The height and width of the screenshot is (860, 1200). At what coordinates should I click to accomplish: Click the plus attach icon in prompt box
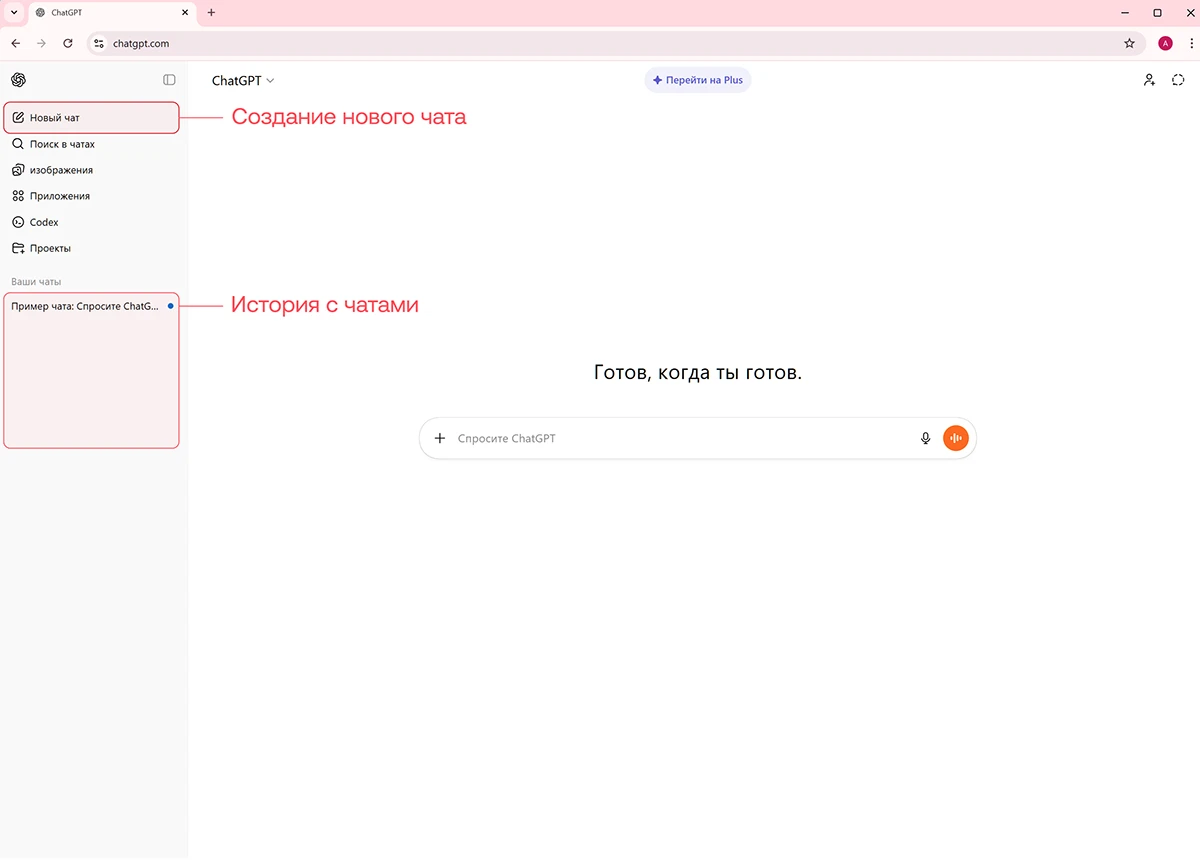[440, 438]
